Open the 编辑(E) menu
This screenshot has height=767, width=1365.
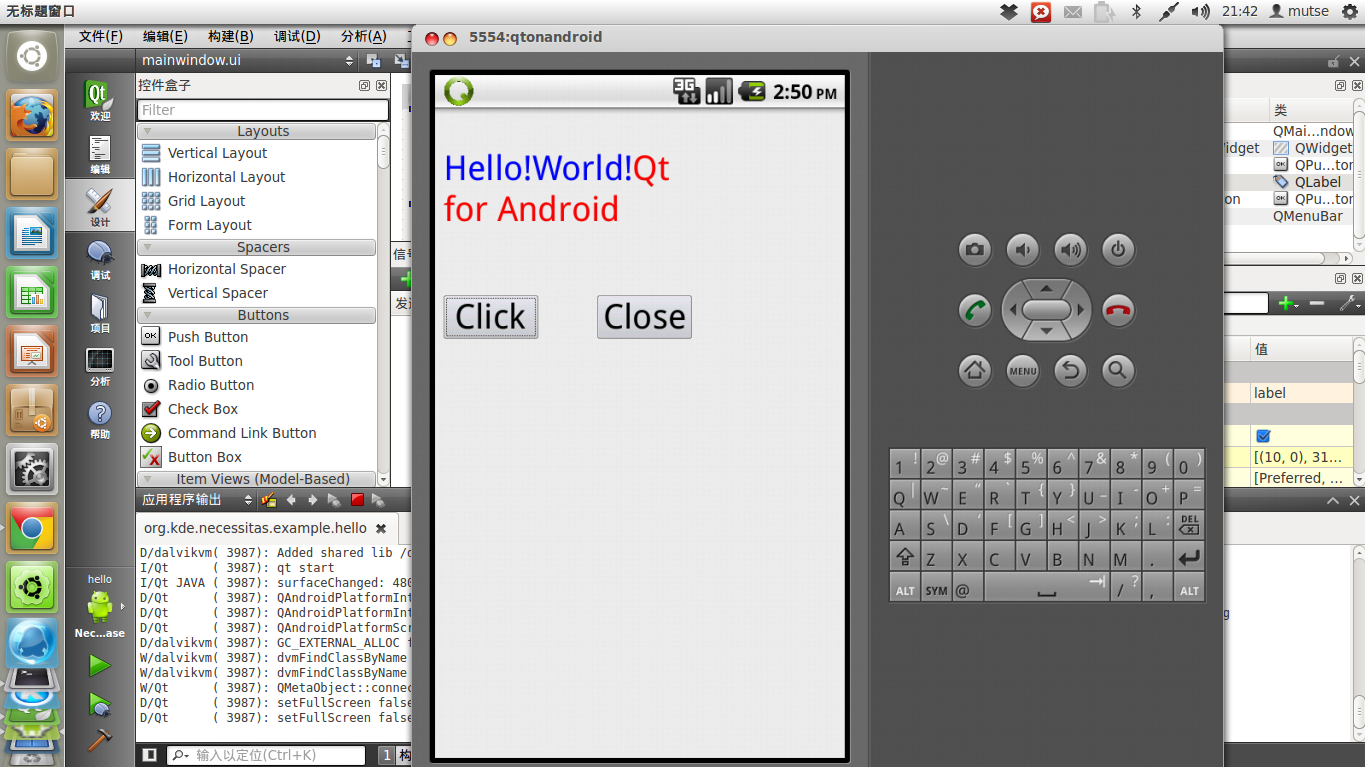tap(165, 36)
